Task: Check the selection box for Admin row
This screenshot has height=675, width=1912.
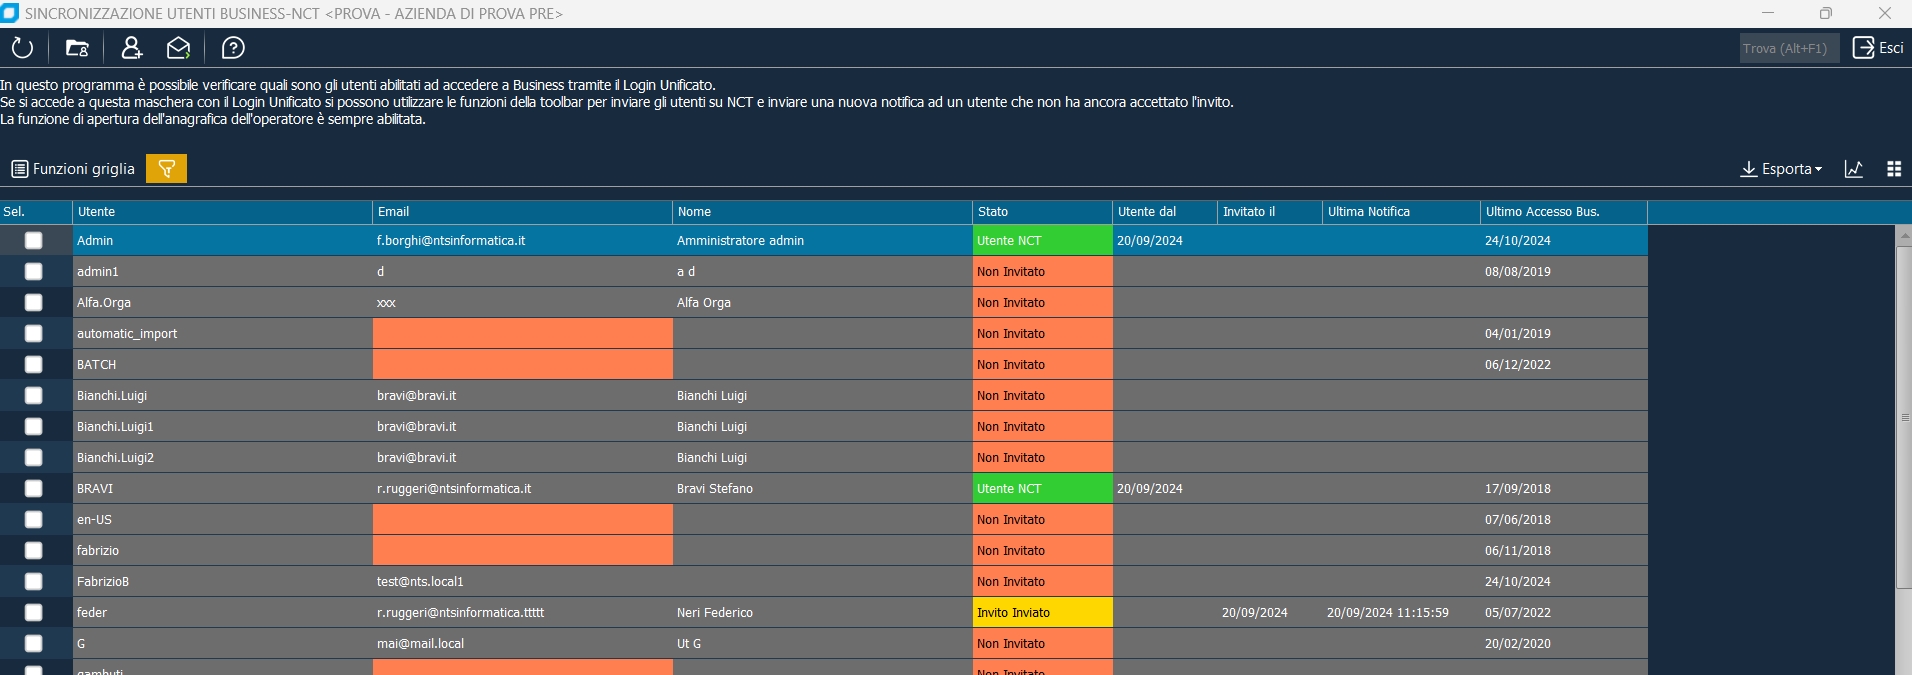Action: click(33, 240)
